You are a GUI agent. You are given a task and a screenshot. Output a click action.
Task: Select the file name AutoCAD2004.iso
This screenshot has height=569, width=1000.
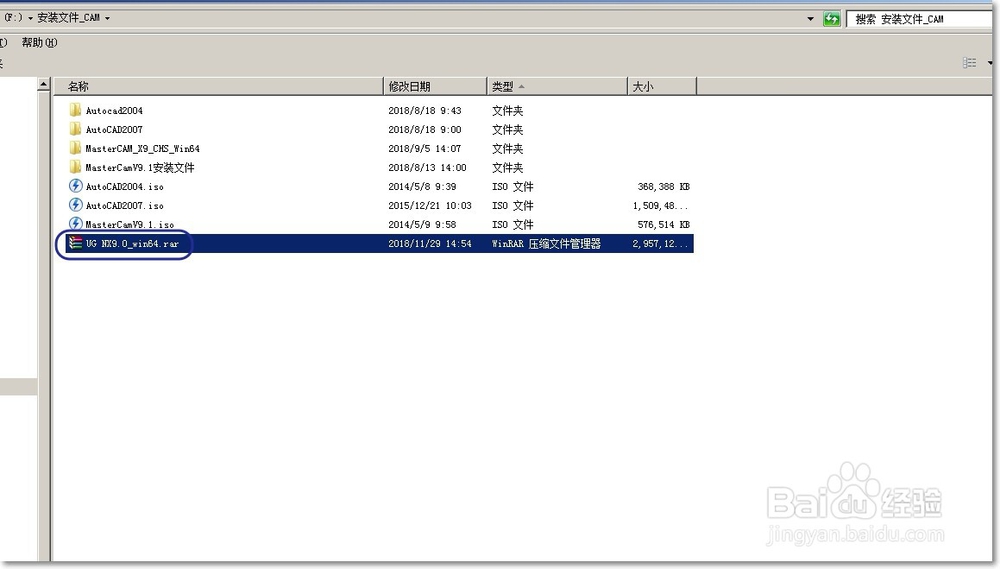tap(125, 187)
